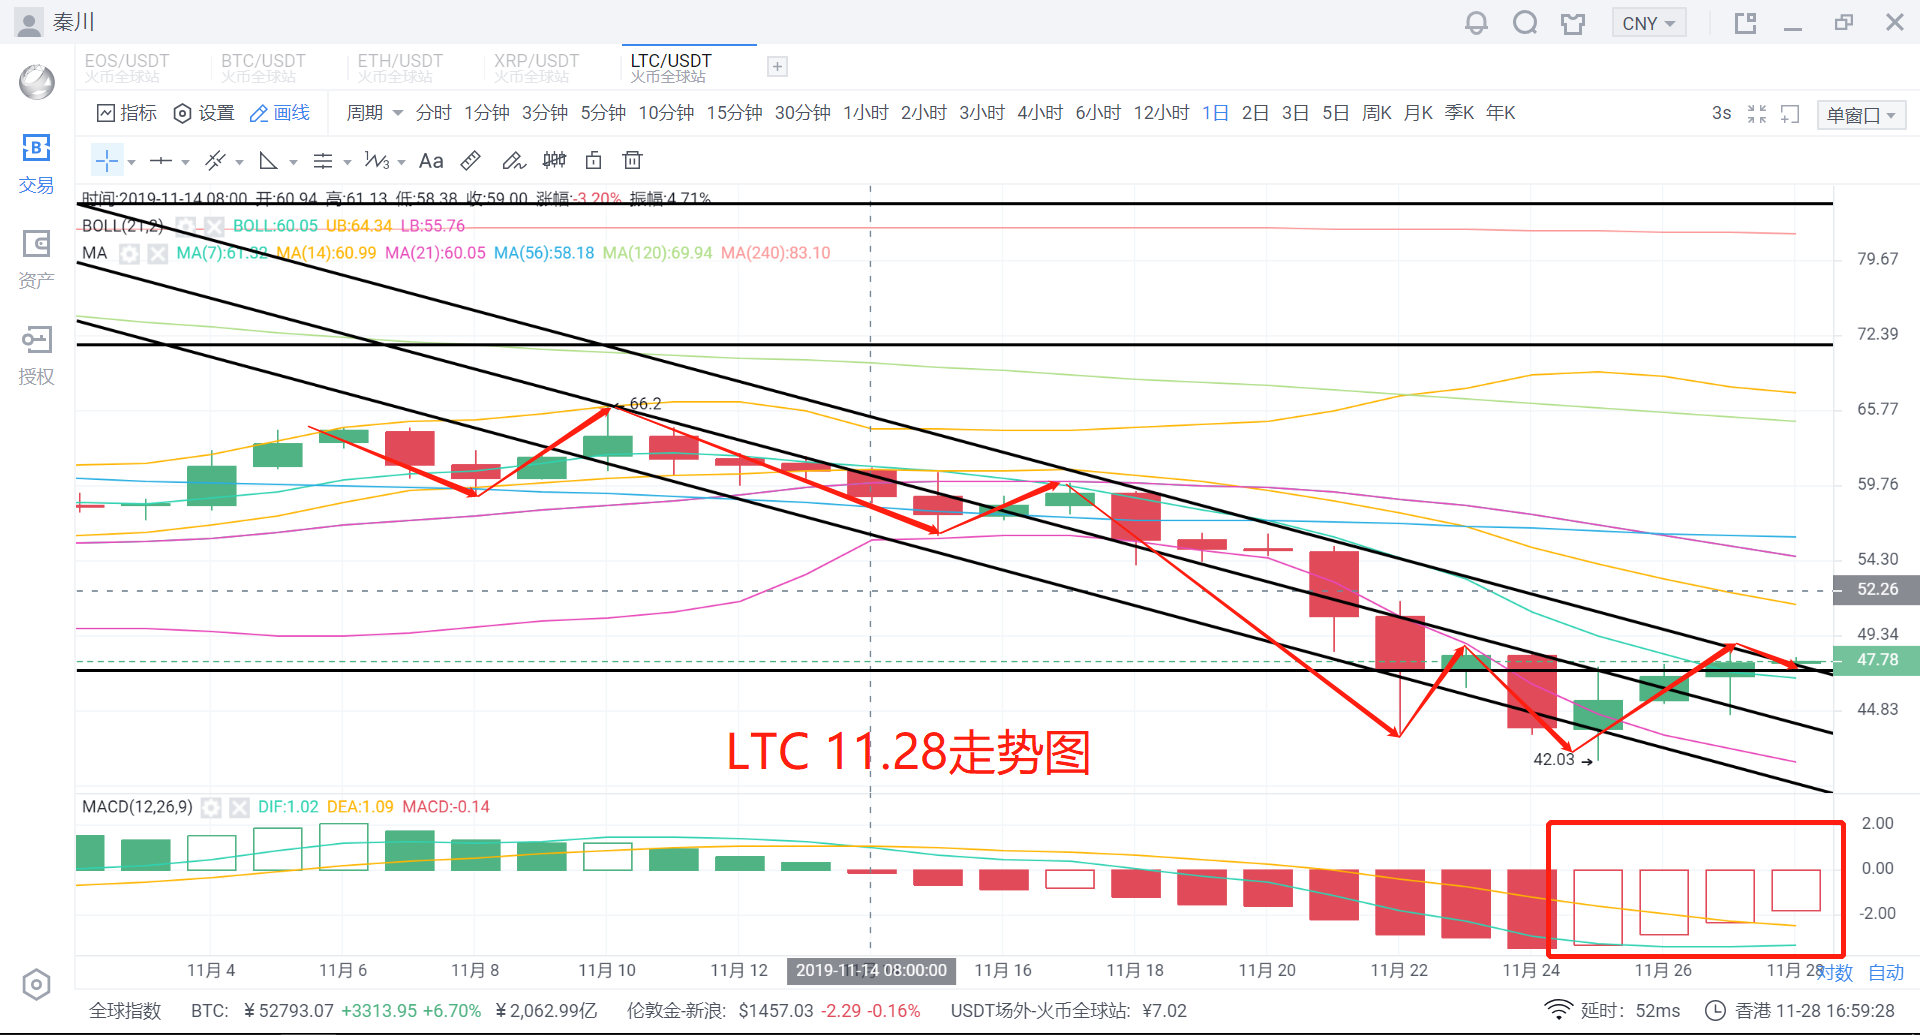Select the 月K monthly period button

pos(1418,113)
